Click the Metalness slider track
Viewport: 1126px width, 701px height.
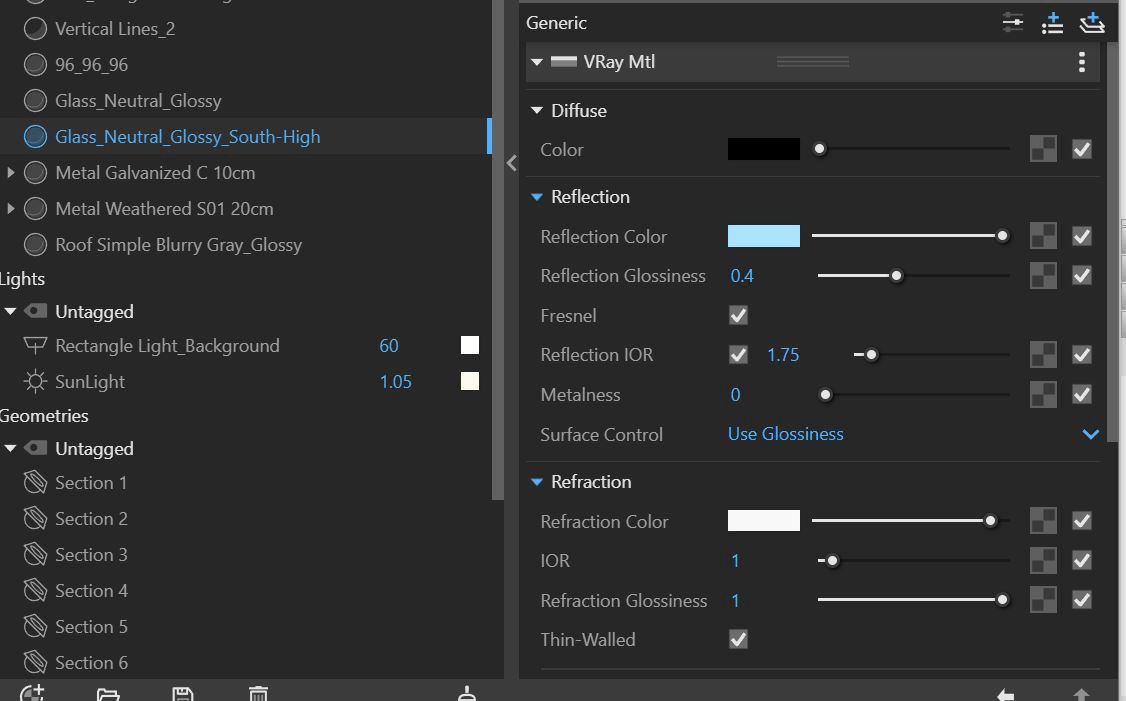tap(913, 394)
